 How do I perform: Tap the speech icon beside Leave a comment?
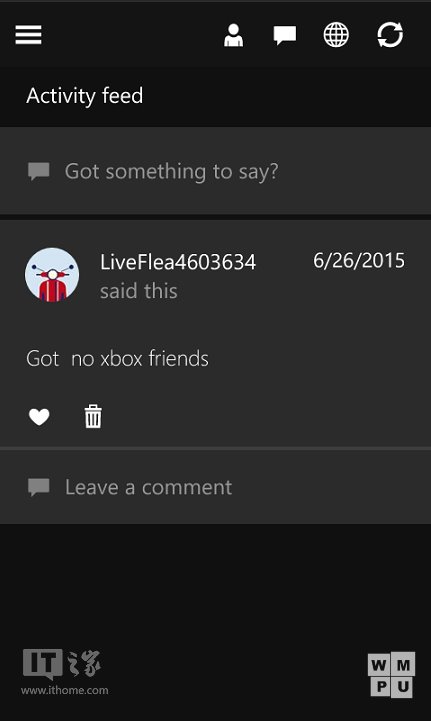point(39,487)
